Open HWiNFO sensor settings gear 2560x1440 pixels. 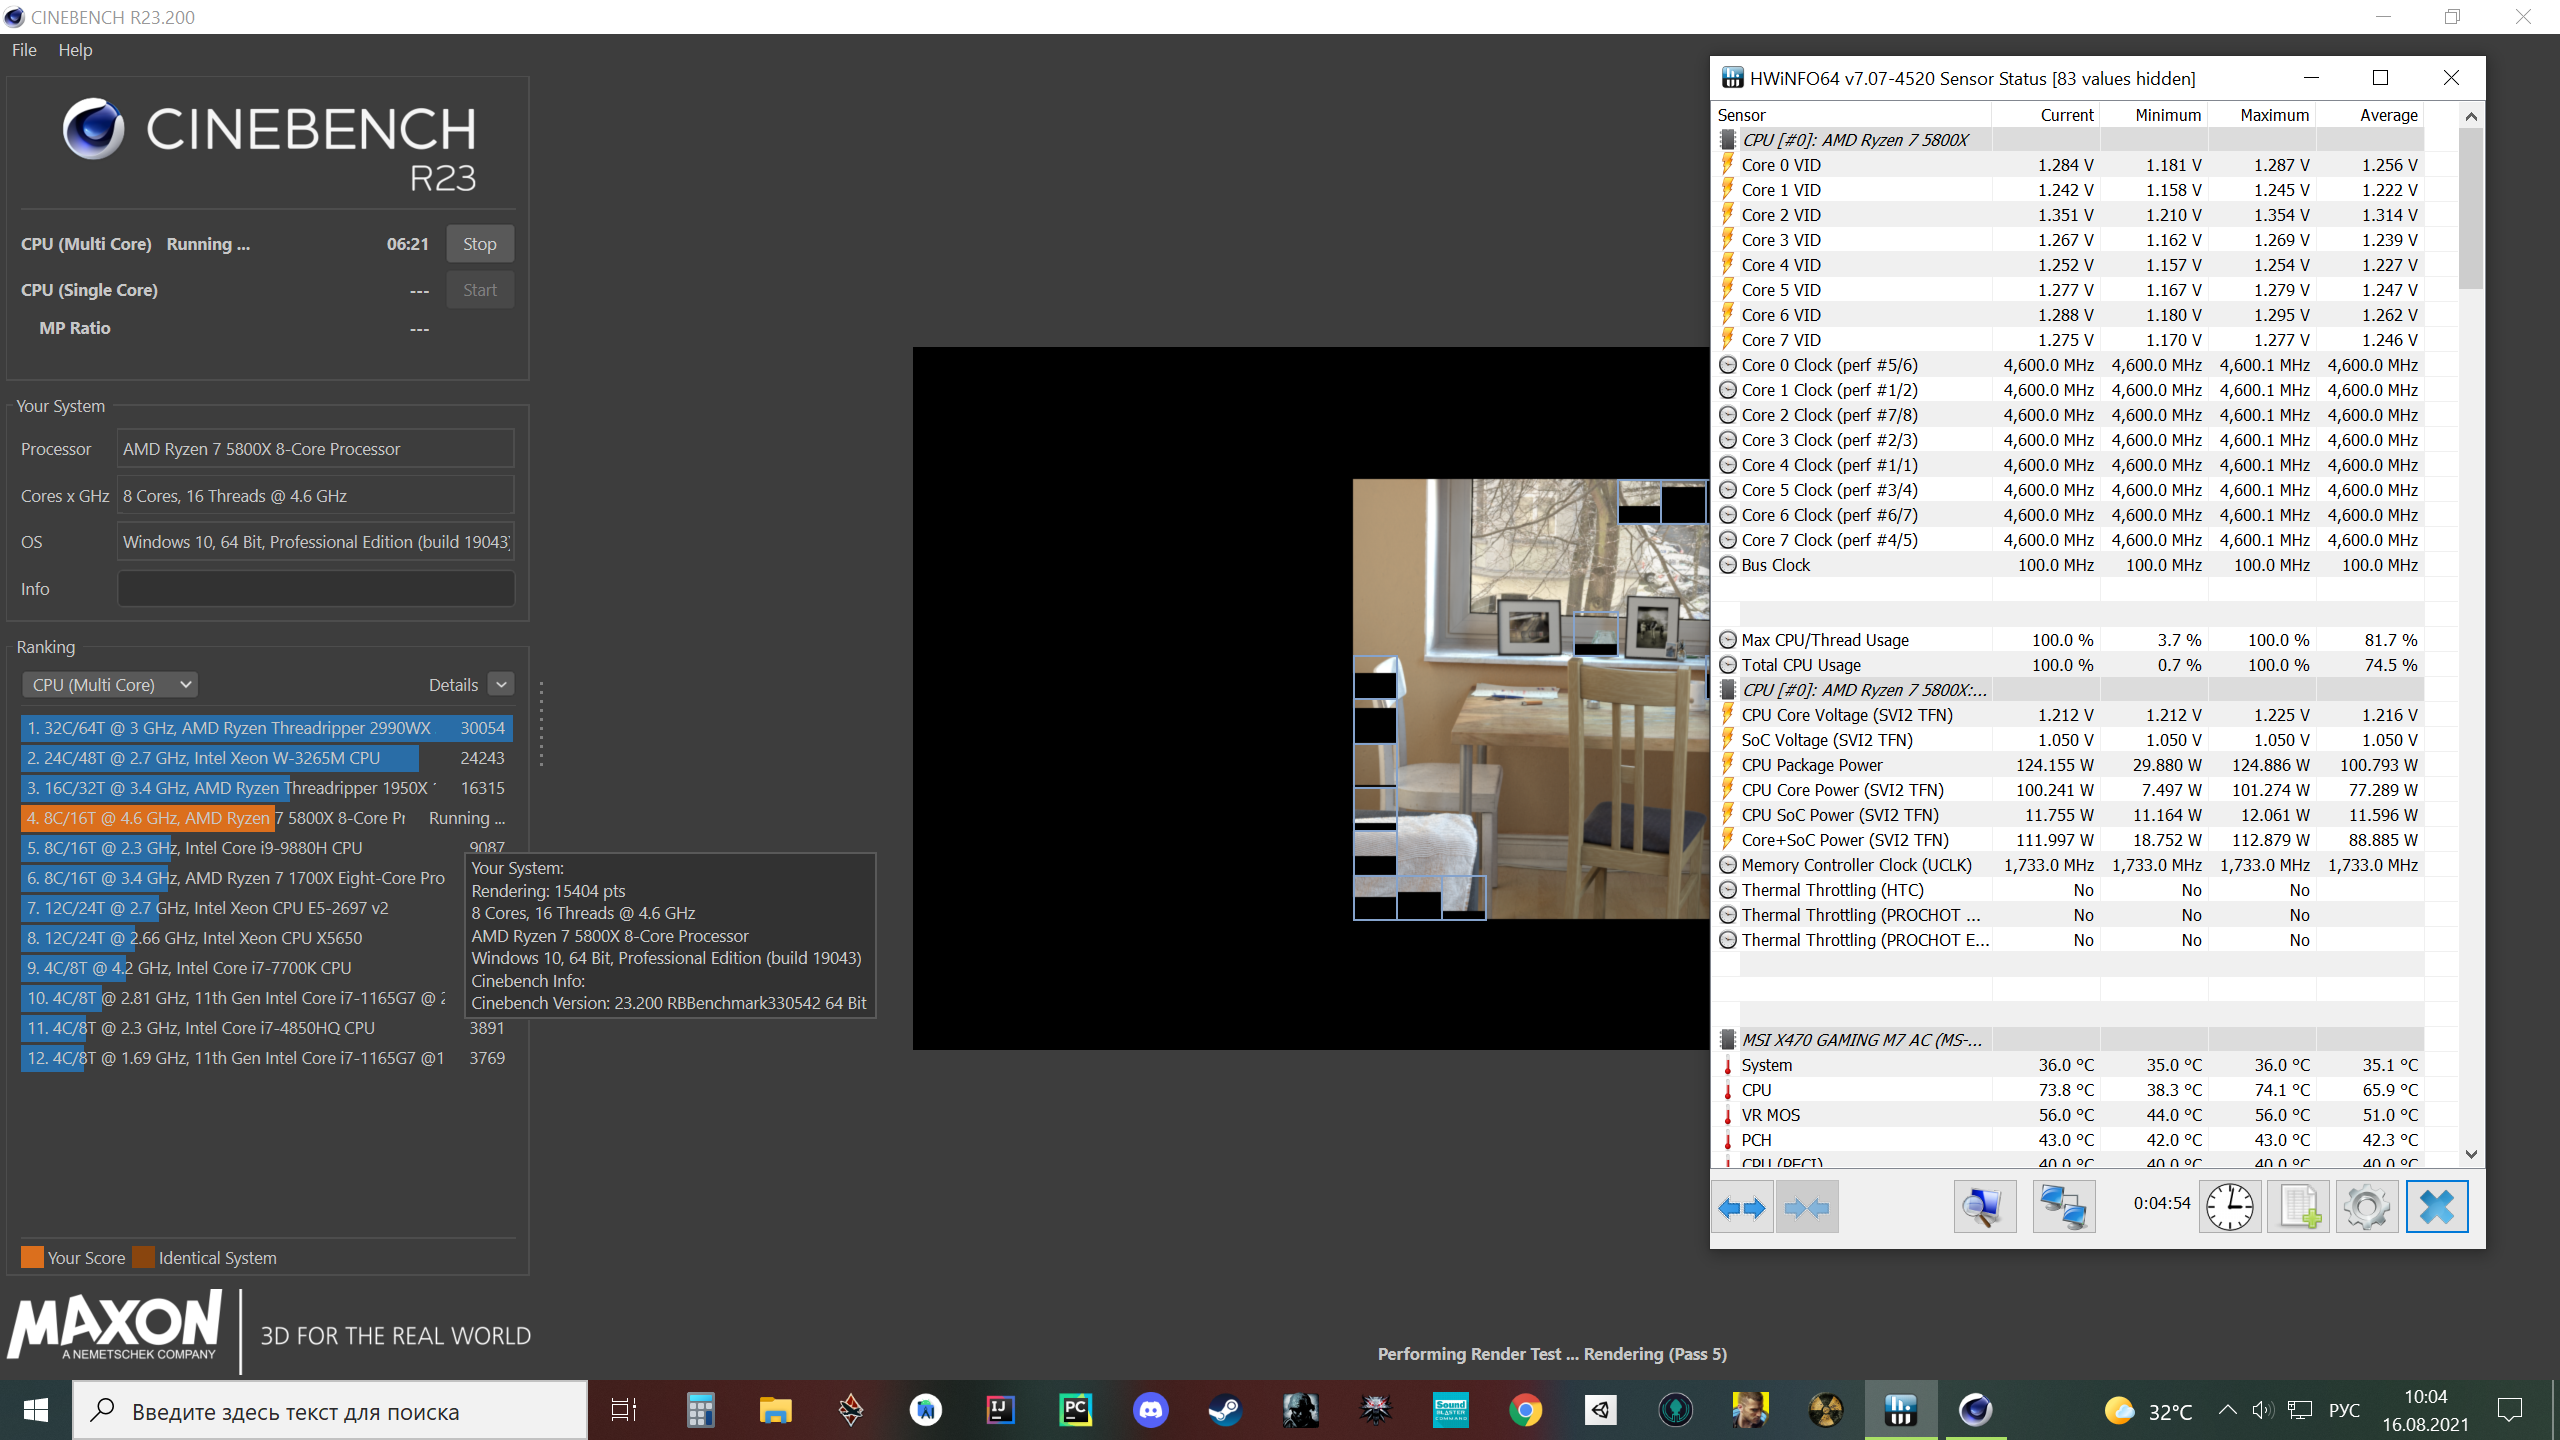click(x=2366, y=1208)
